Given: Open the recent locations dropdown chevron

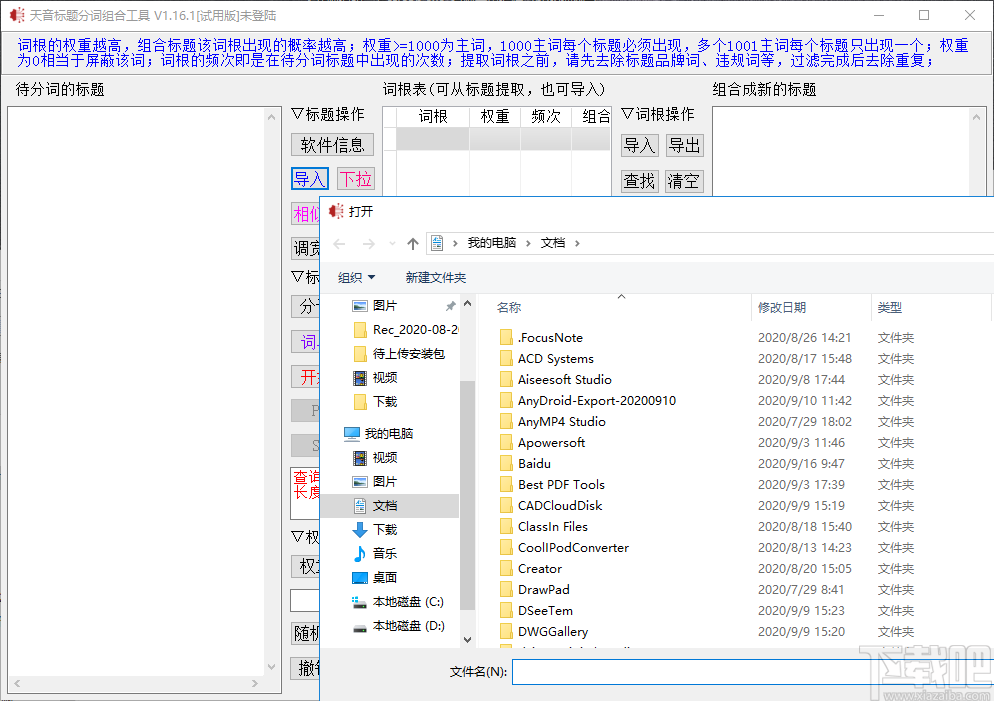Looking at the screenshot, I should point(392,244).
